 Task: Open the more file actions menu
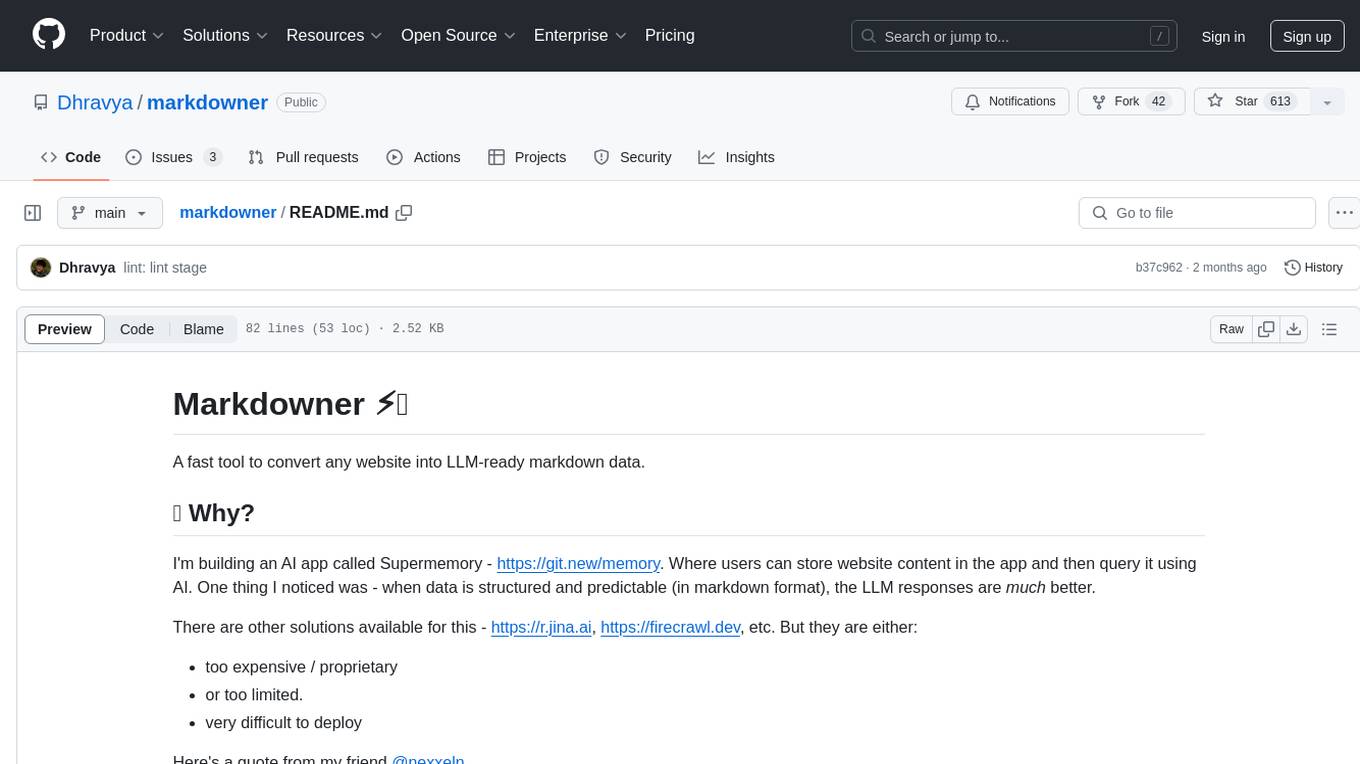click(x=1344, y=213)
